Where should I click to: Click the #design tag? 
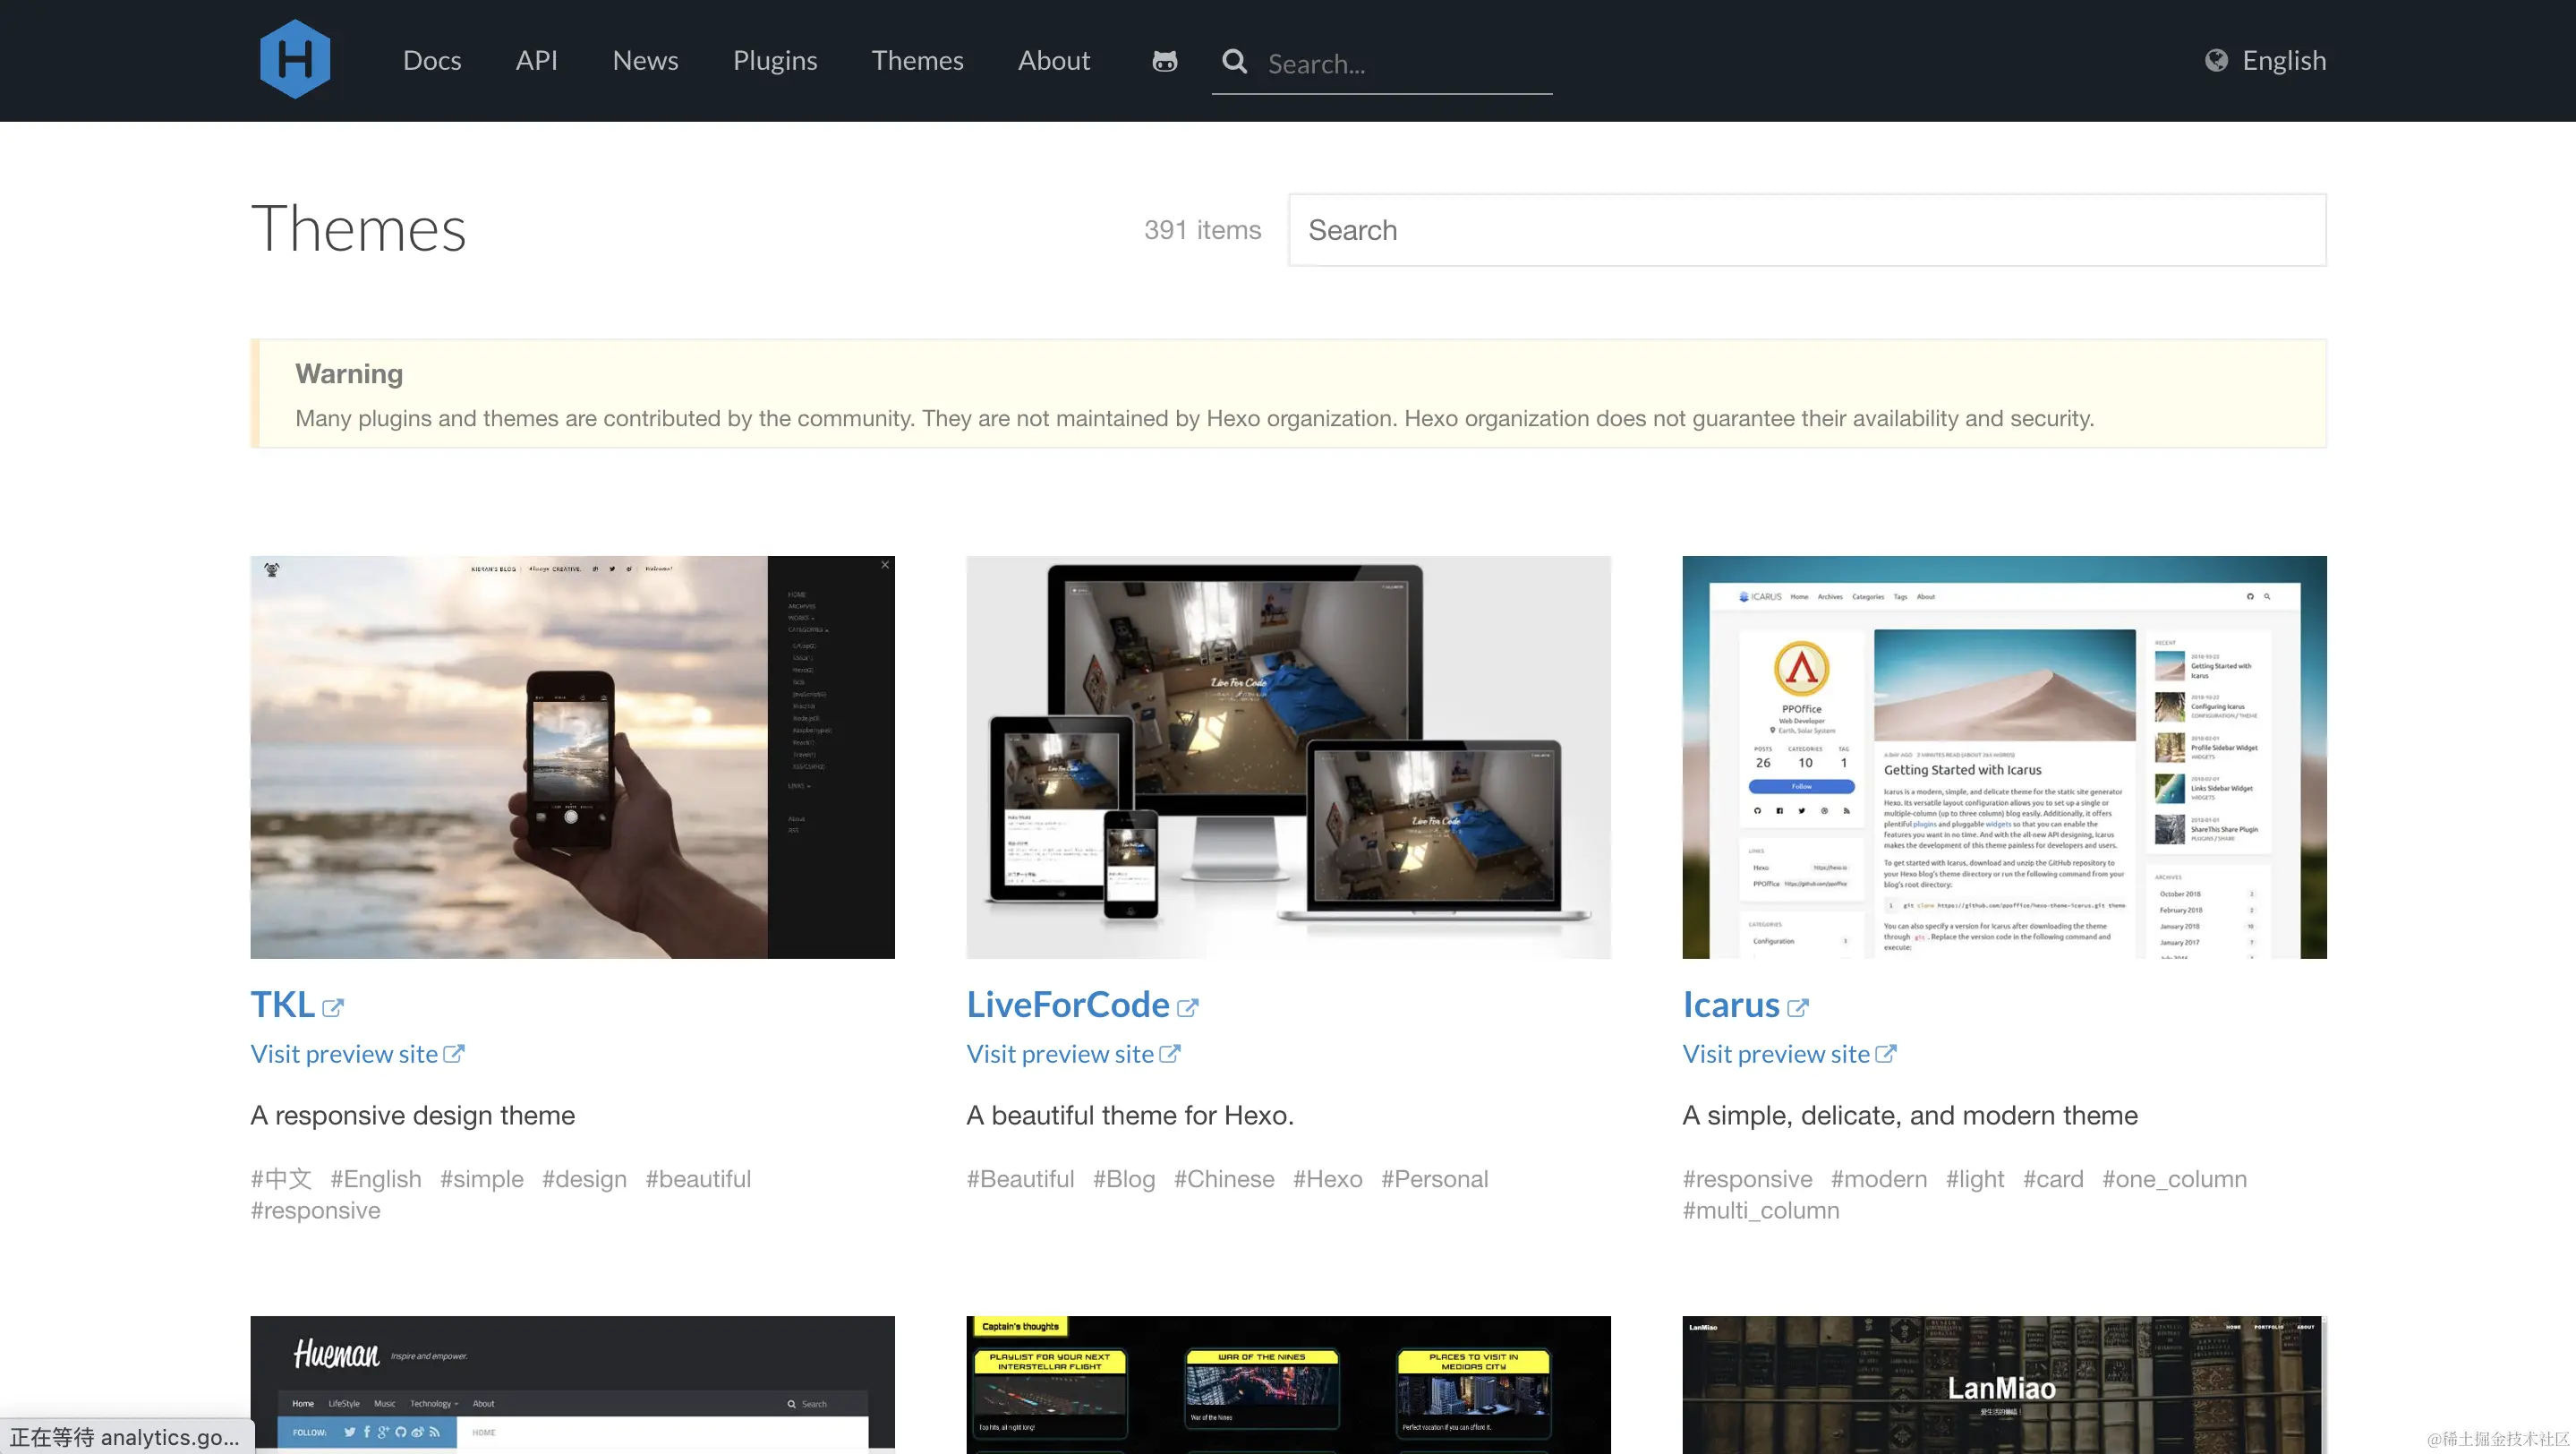click(584, 1179)
